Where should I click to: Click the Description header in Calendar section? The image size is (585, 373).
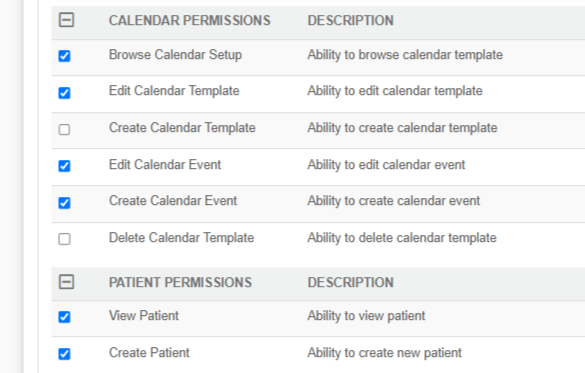(x=350, y=20)
